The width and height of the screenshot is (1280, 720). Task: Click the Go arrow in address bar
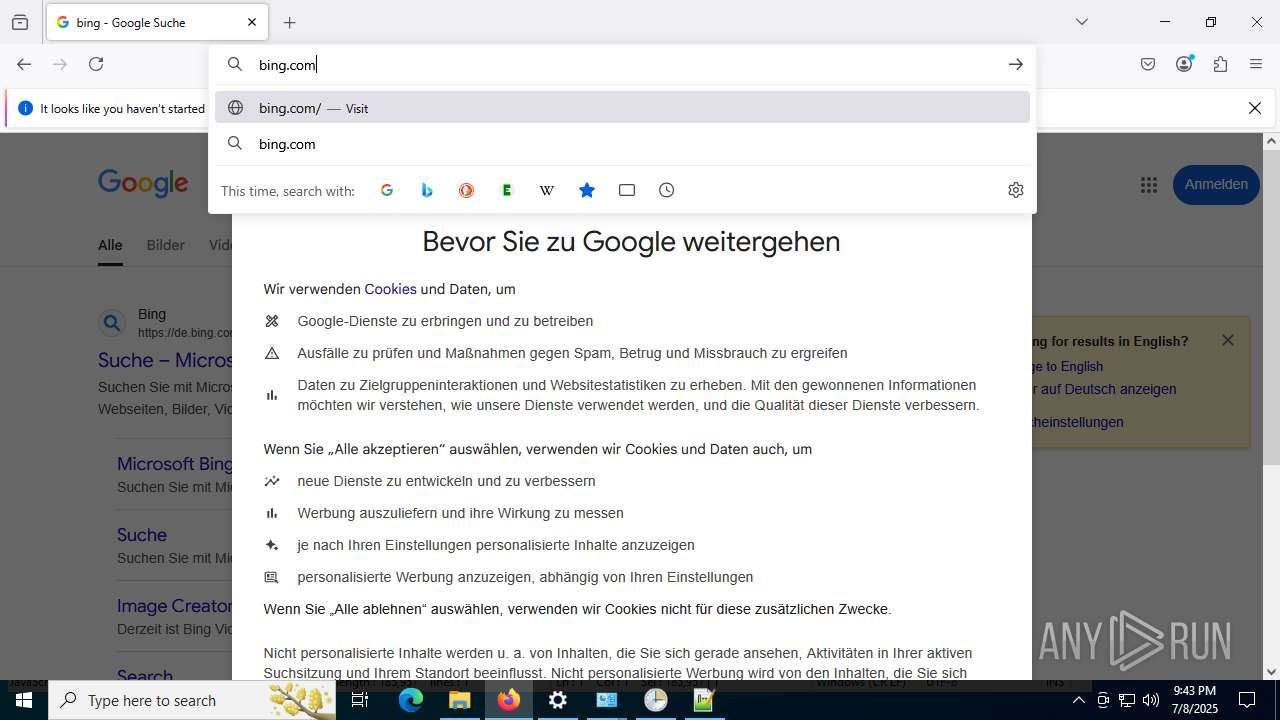[1015, 64]
